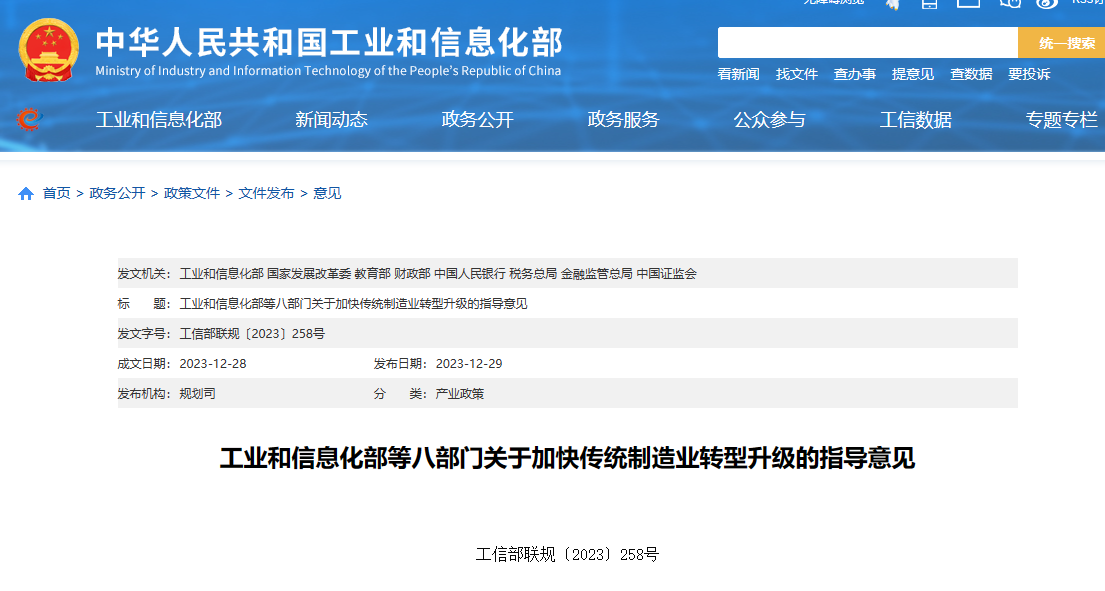
Task: Select 新闻动态 in the navigation bar
Action: (x=331, y=120)
